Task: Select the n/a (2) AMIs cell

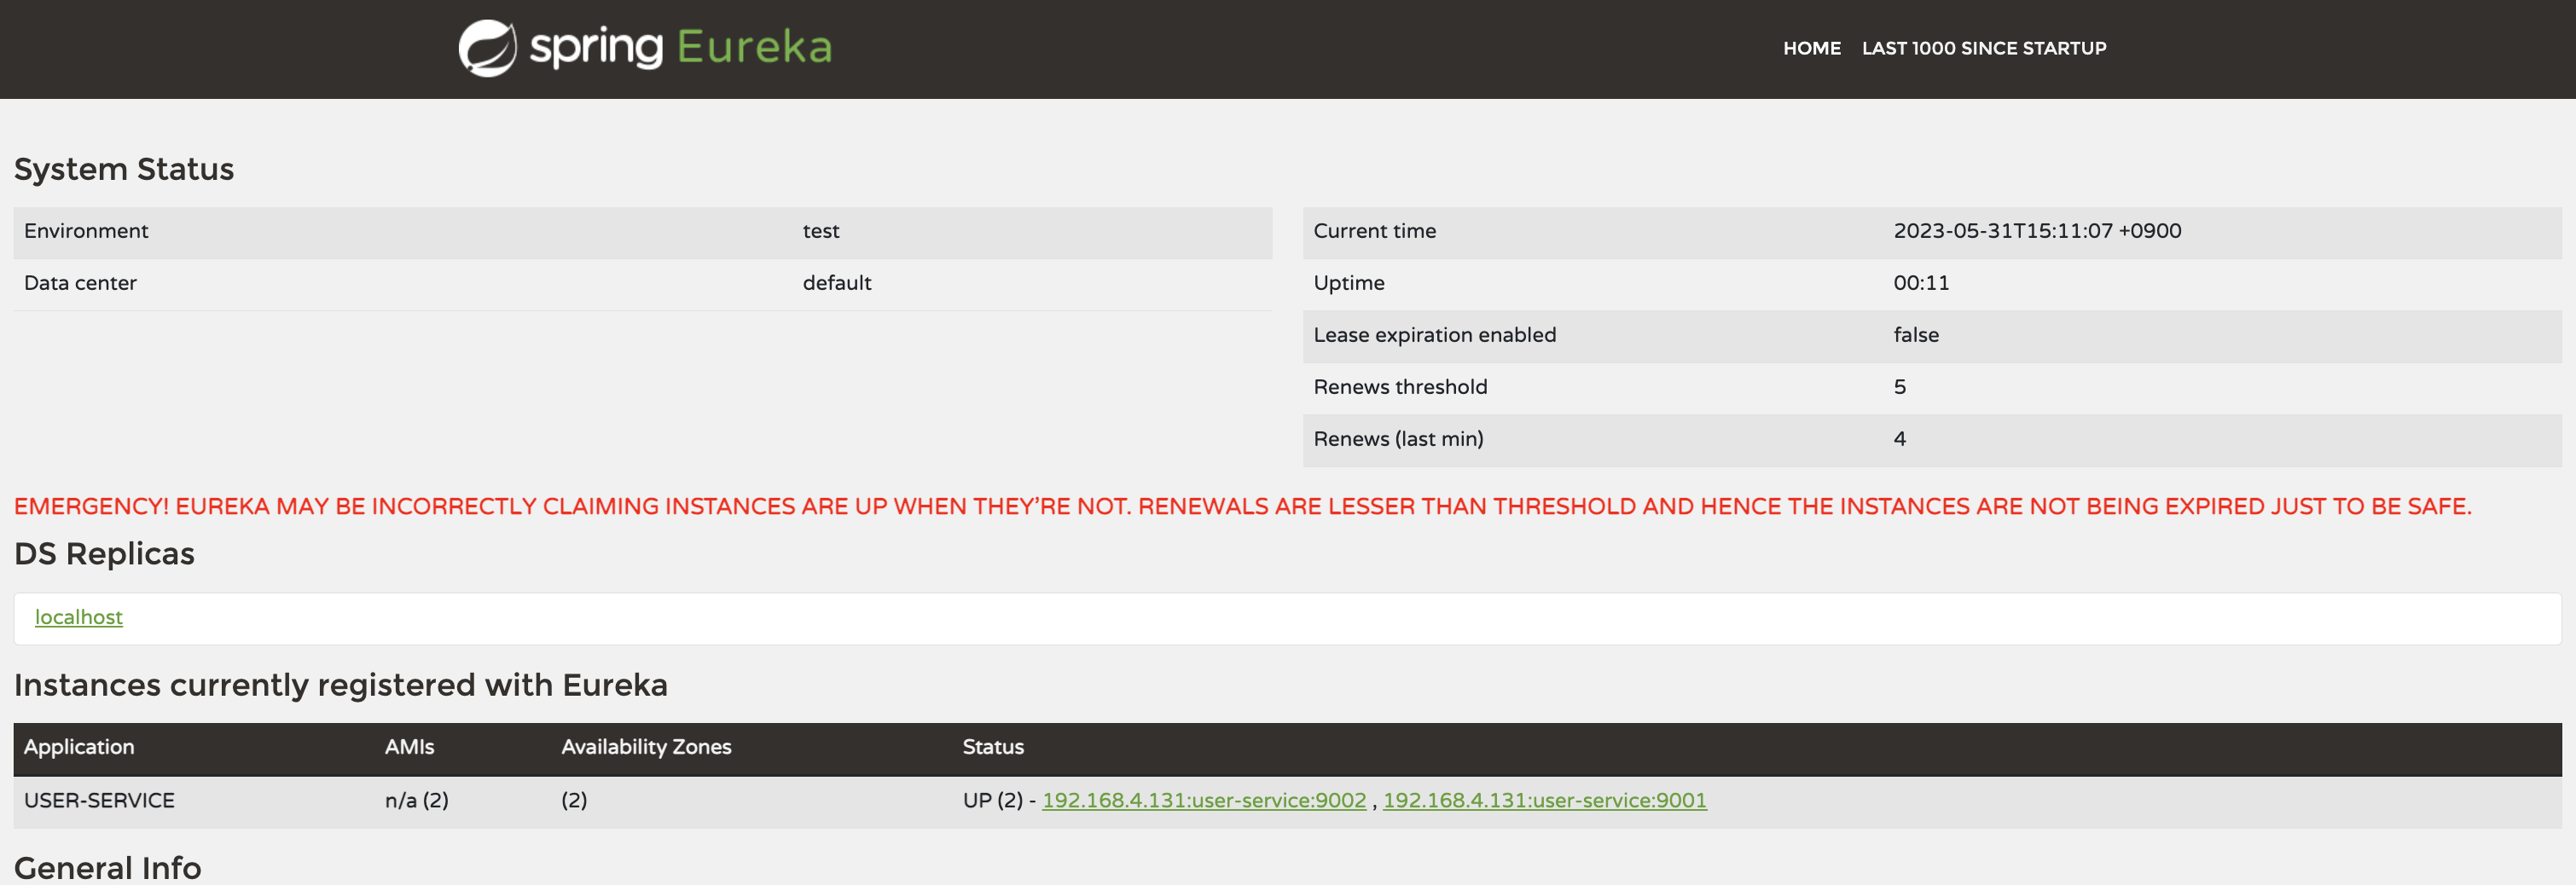Action: (416, 800)
